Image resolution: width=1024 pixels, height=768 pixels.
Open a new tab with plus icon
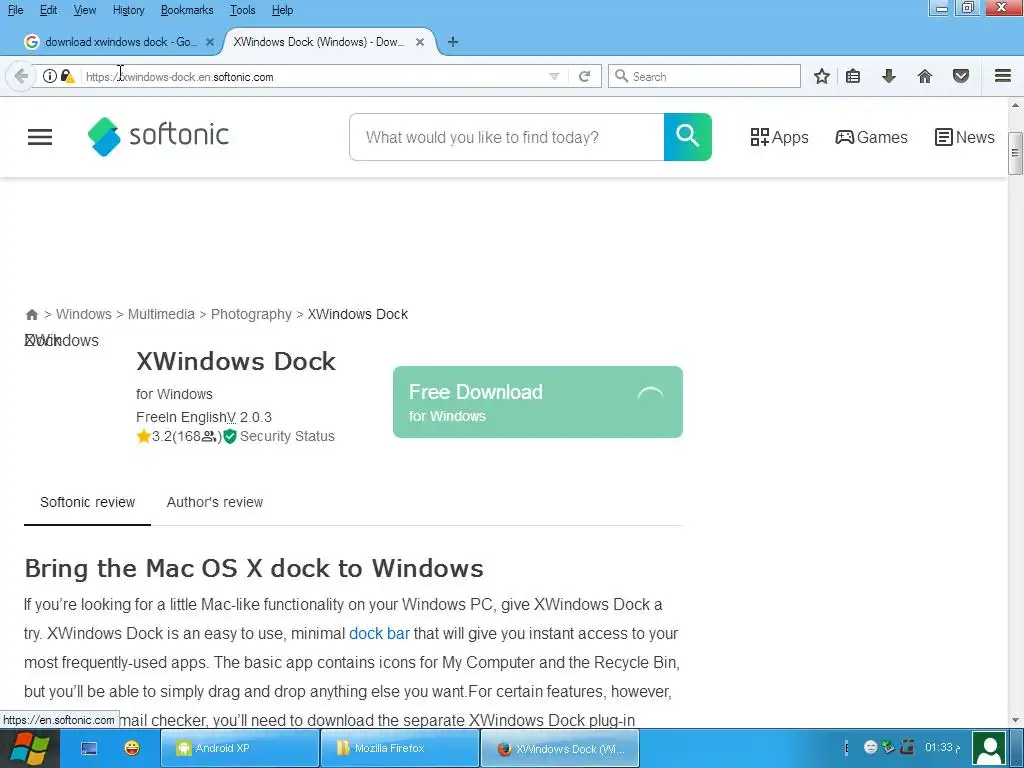click(x=453, y=42)
